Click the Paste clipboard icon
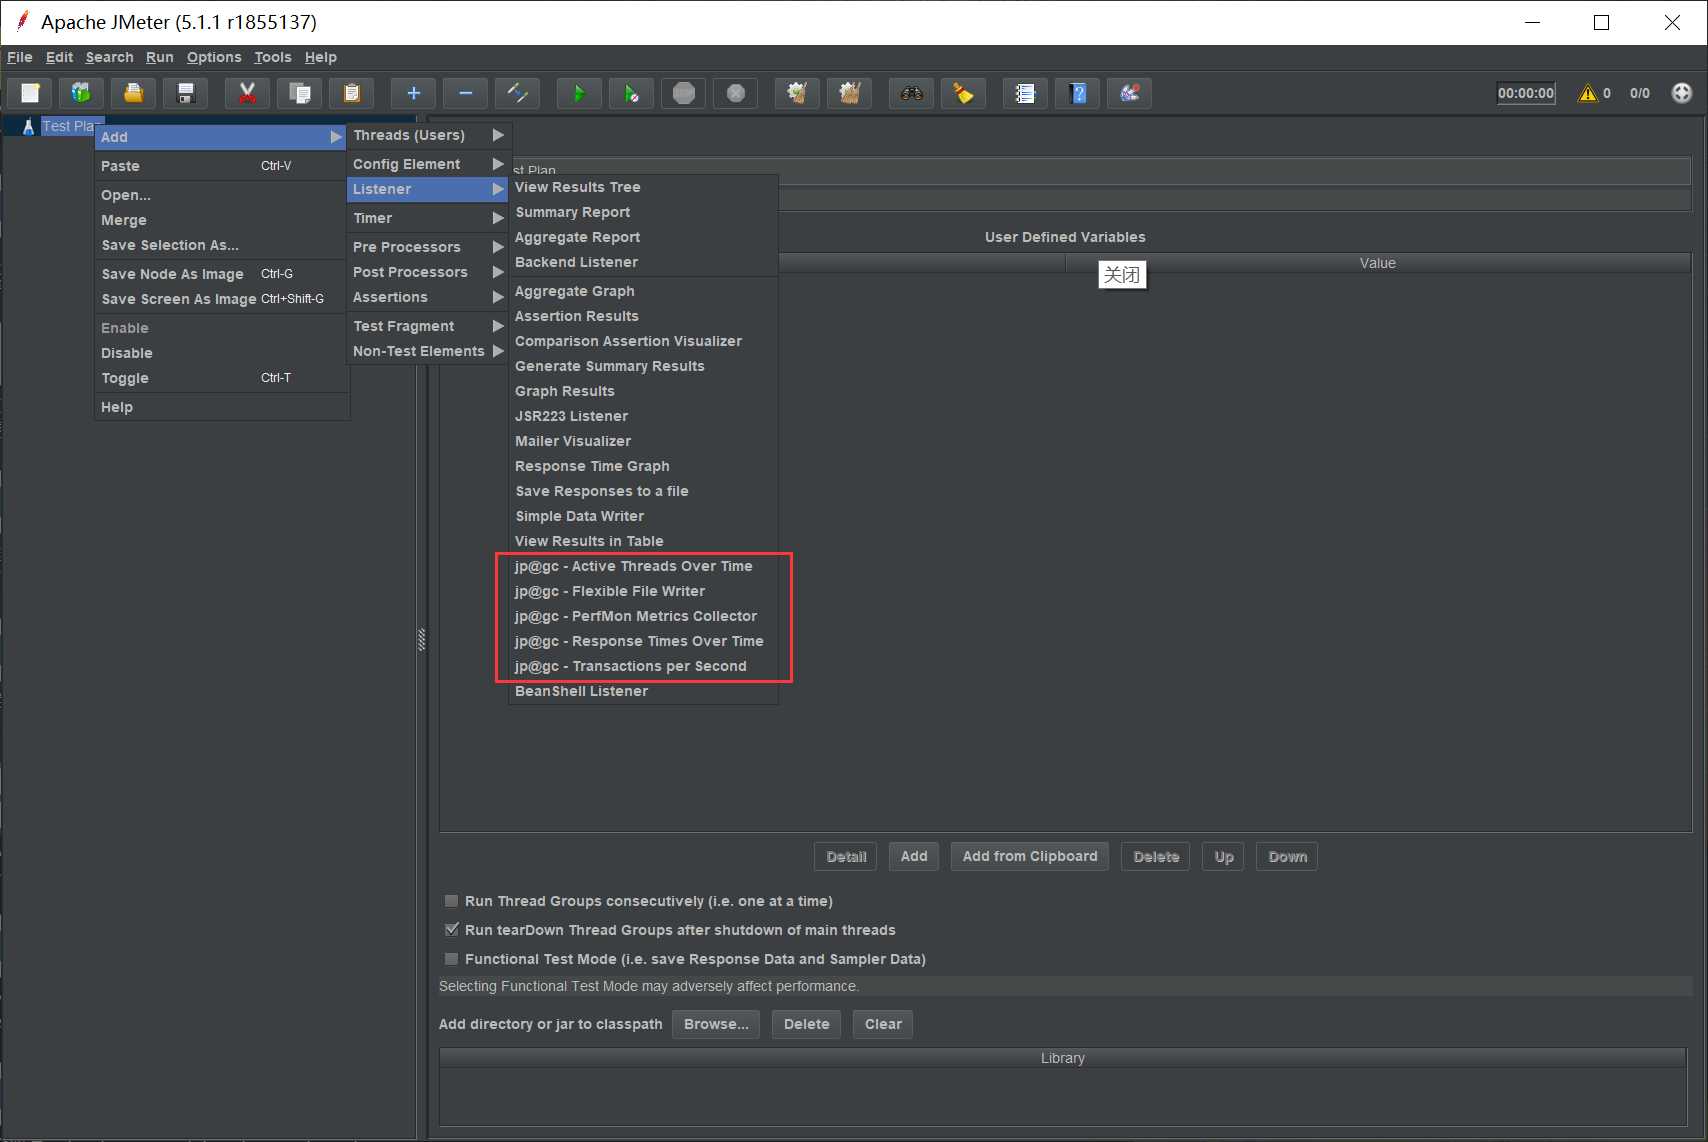This screenshot has height=1142, width=1708. pos(351,93)
